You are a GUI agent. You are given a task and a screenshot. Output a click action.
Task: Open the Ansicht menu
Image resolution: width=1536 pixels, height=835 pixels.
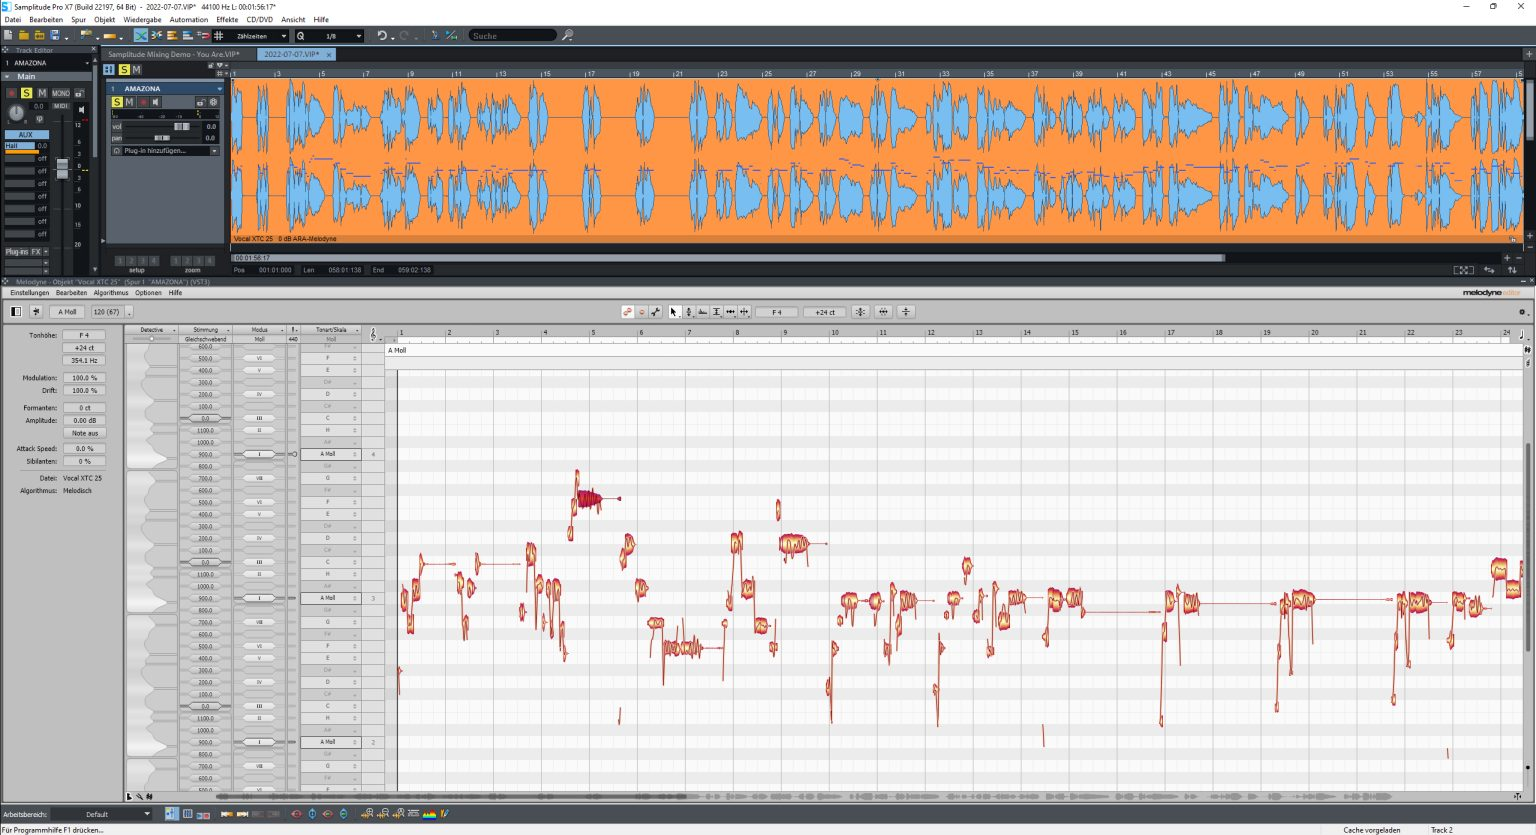pyautogui.click(x=293, y=20)
